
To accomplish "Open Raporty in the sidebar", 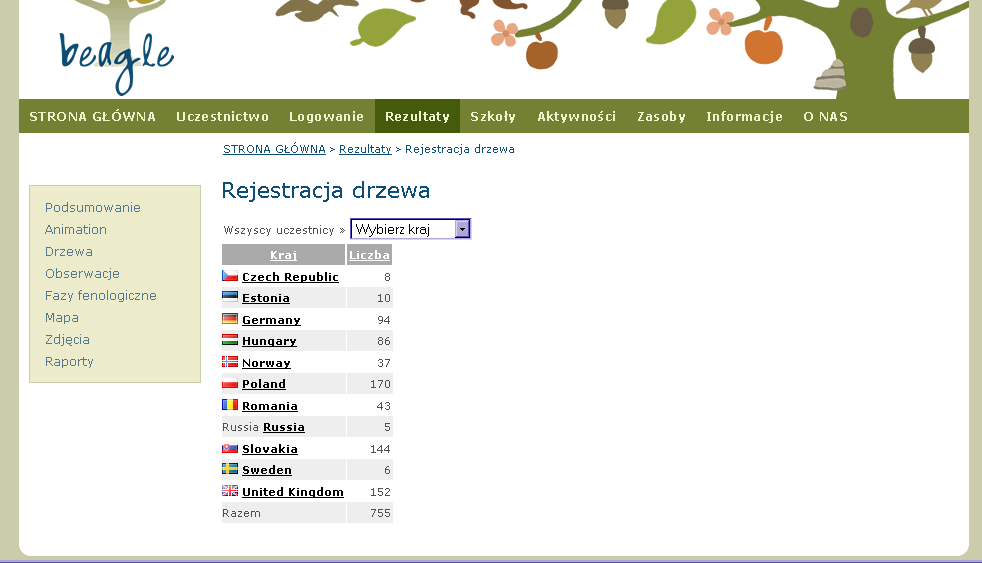I will (x=69, y=361).
